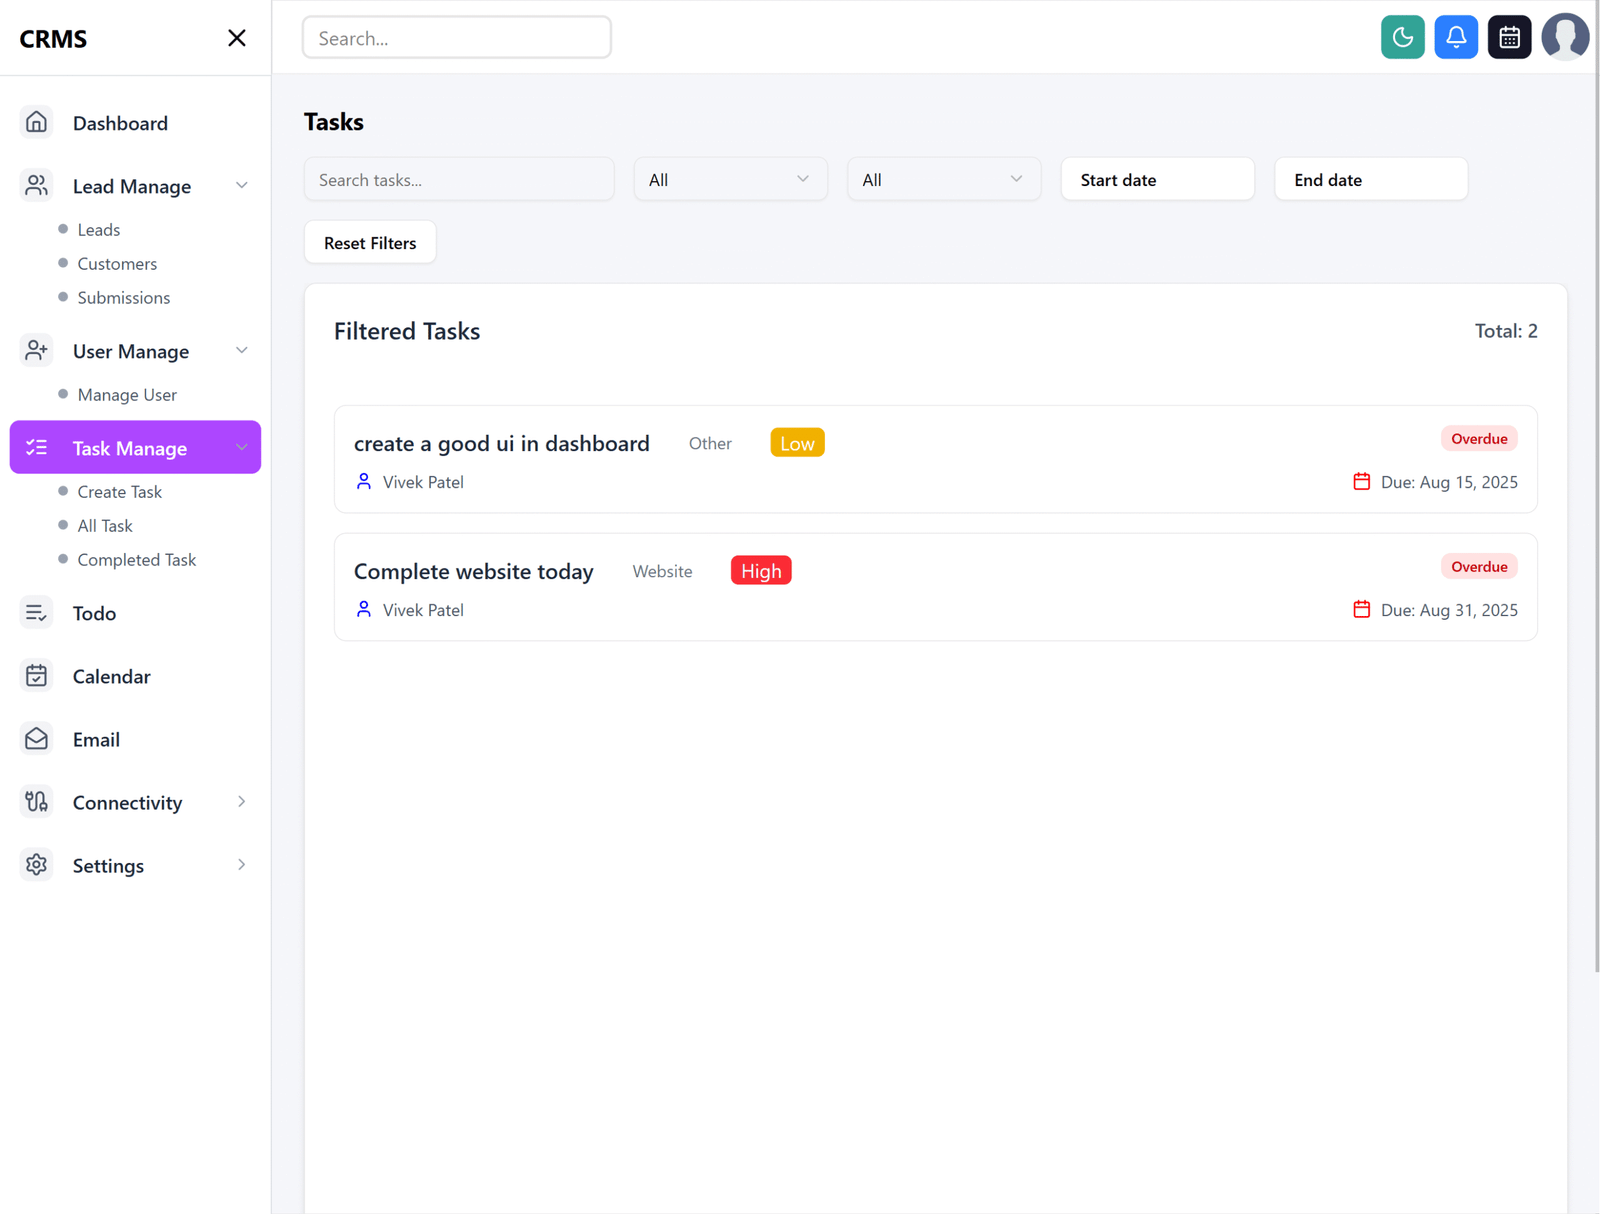The image size is (1600, 1214).
Task: Open the Dashboard from the sidebar
Action: coord(120,122)
